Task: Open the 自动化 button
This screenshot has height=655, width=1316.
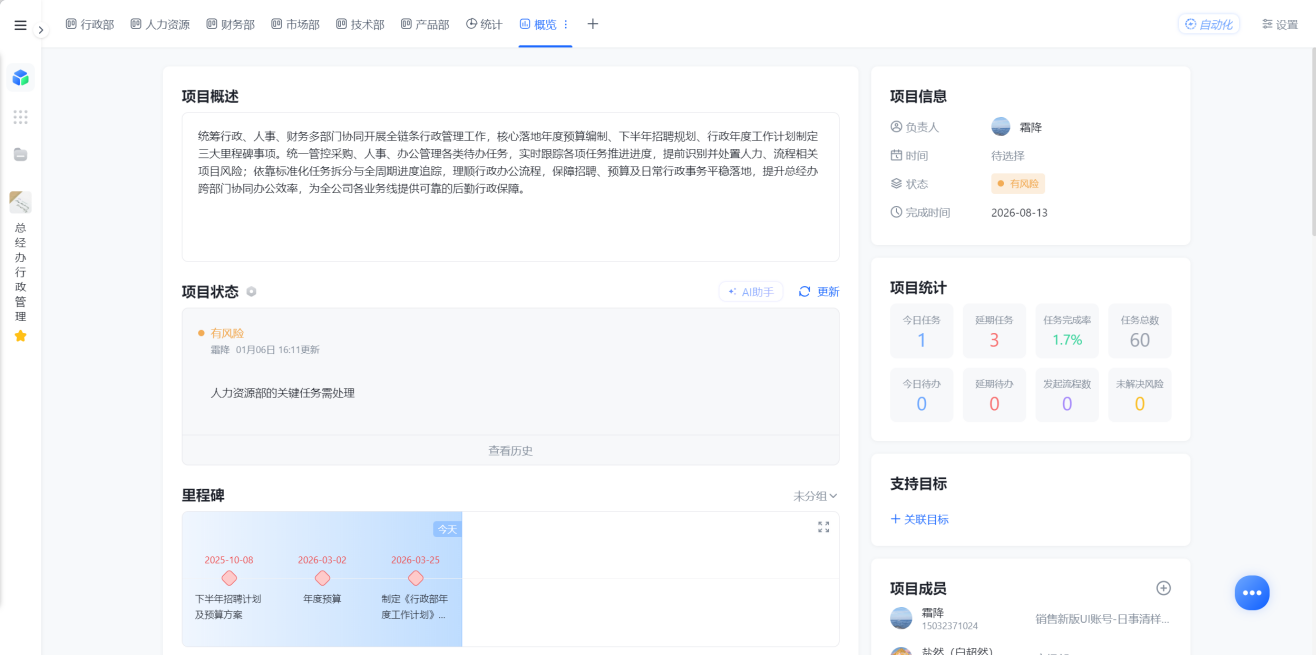Action: [1208, 24]
